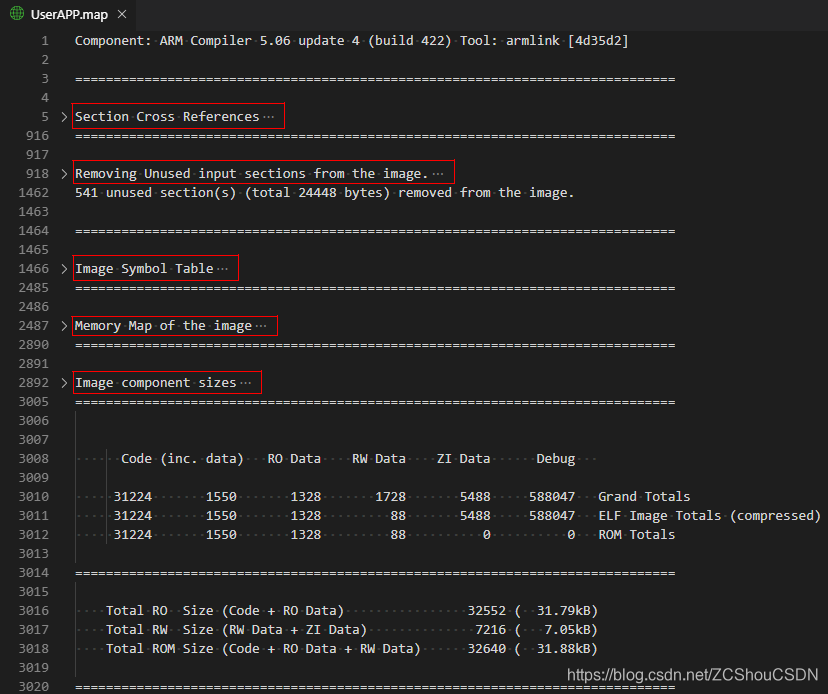The image size is (828, 694).
Task: Click the 'Code (inc. data)' column header
Action: tap(182, 459)
